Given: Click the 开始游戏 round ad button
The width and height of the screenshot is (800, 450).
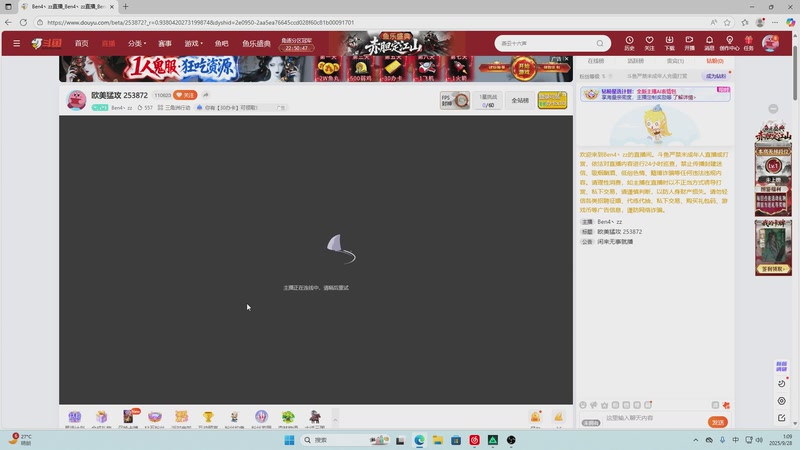Looking at the screenshot, I should coord(524,69).
